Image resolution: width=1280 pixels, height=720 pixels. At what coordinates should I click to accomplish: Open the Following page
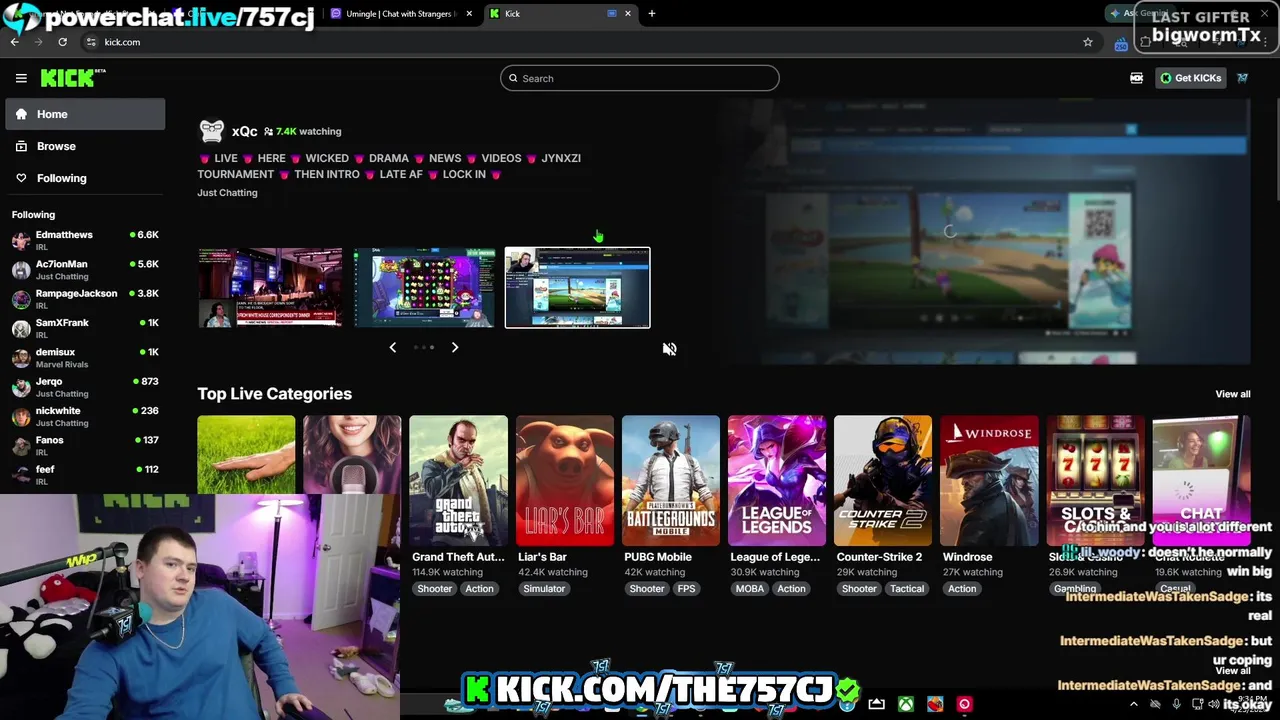[85, 178]
